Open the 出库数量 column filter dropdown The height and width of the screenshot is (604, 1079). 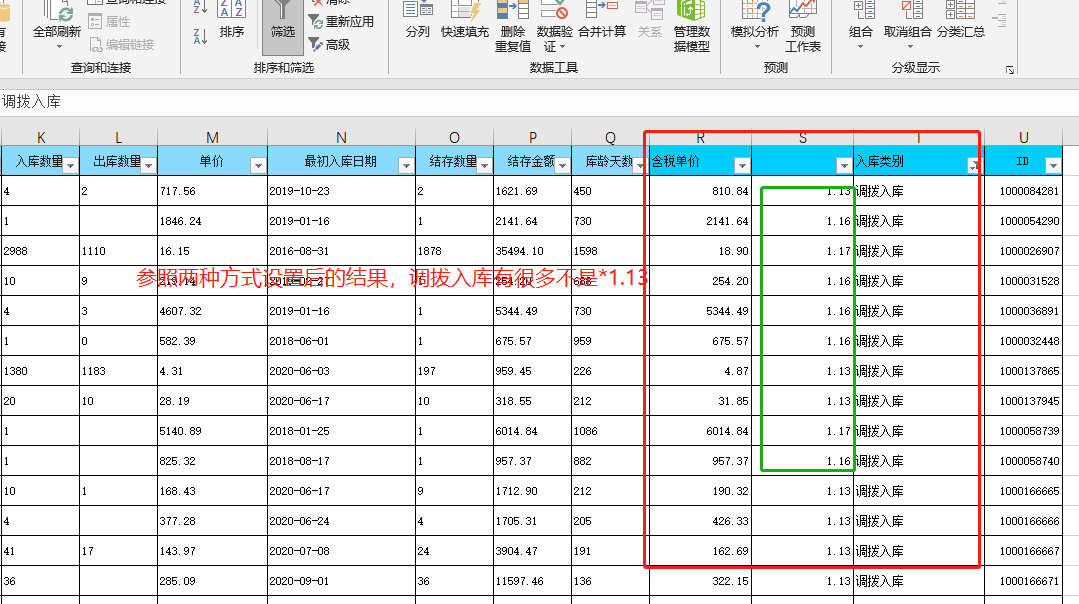tap(149, 165)
